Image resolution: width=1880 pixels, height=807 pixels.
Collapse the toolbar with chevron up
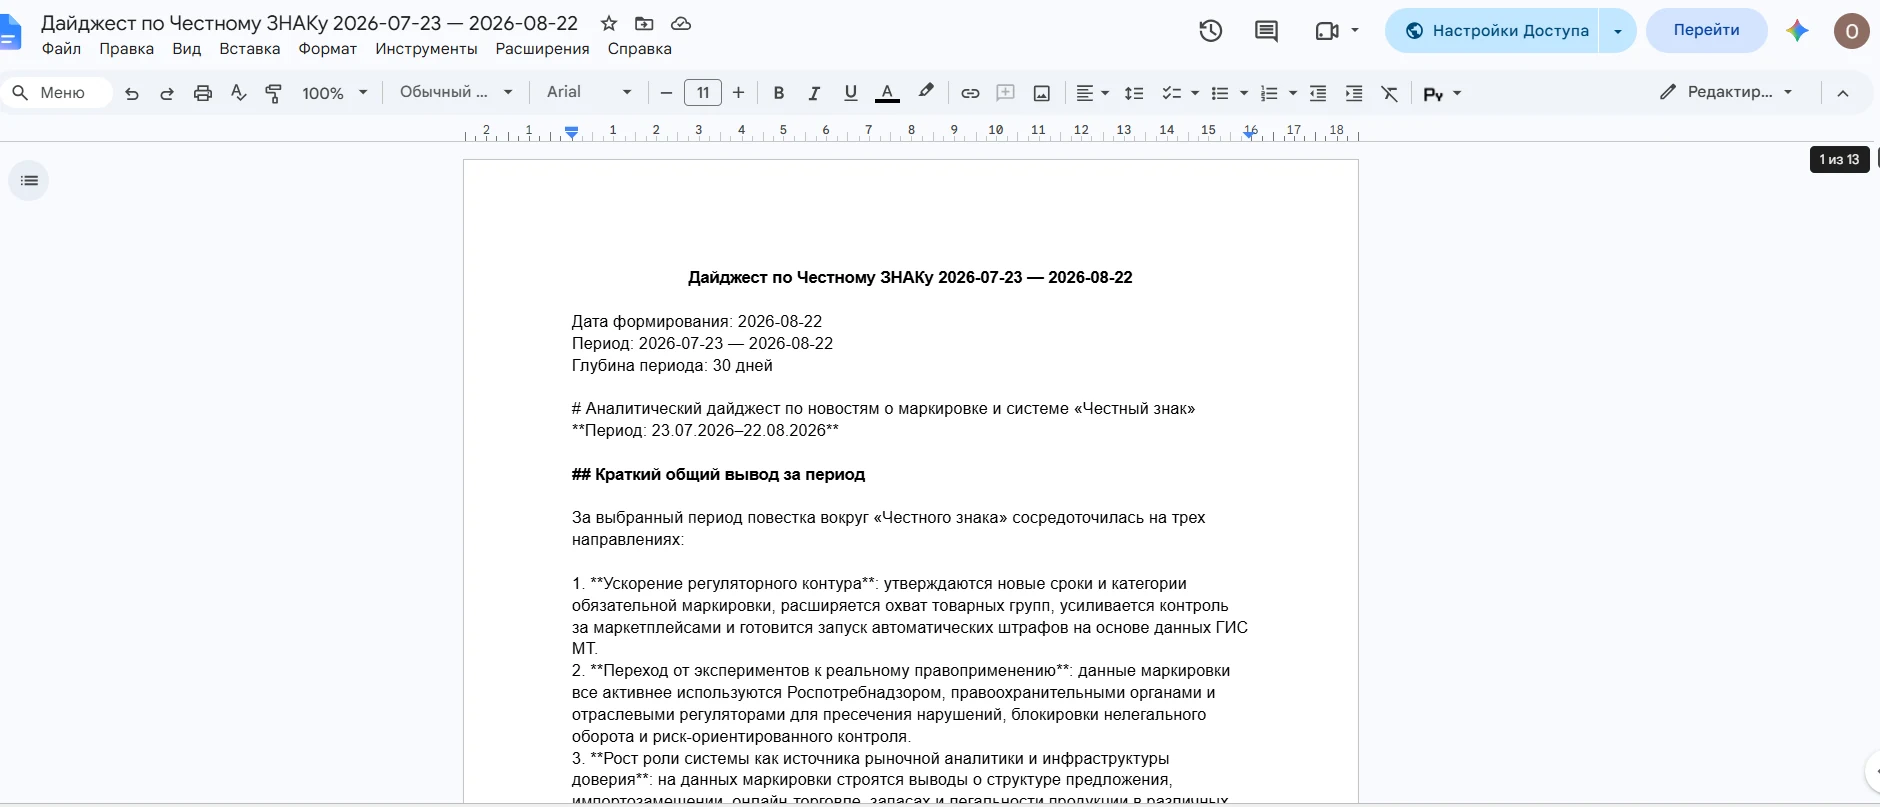[1843, 93]
